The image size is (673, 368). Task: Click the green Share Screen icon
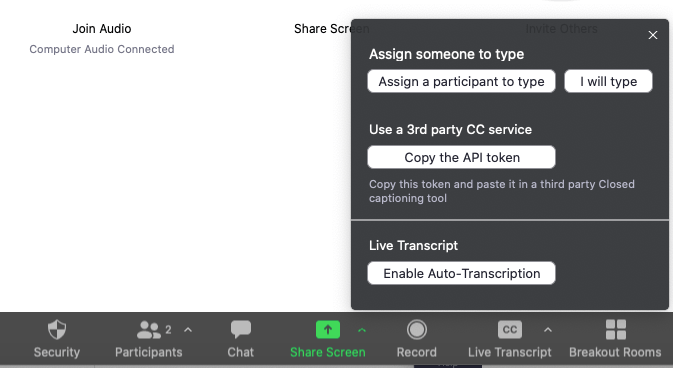(x=328, y=330)
